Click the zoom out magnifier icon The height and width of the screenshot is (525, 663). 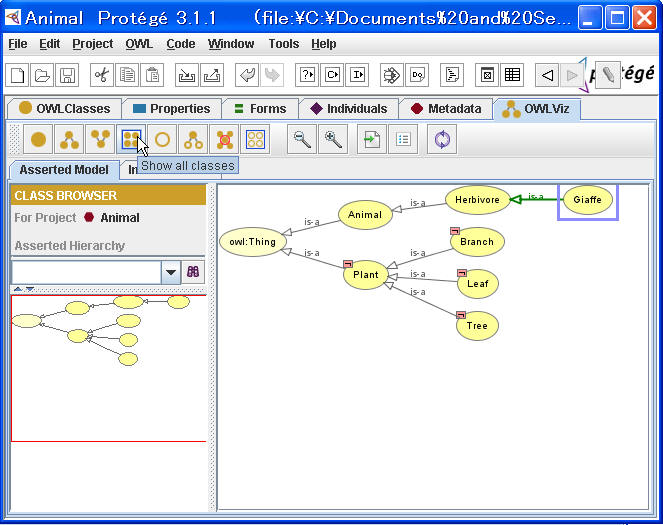pos(300,140)
